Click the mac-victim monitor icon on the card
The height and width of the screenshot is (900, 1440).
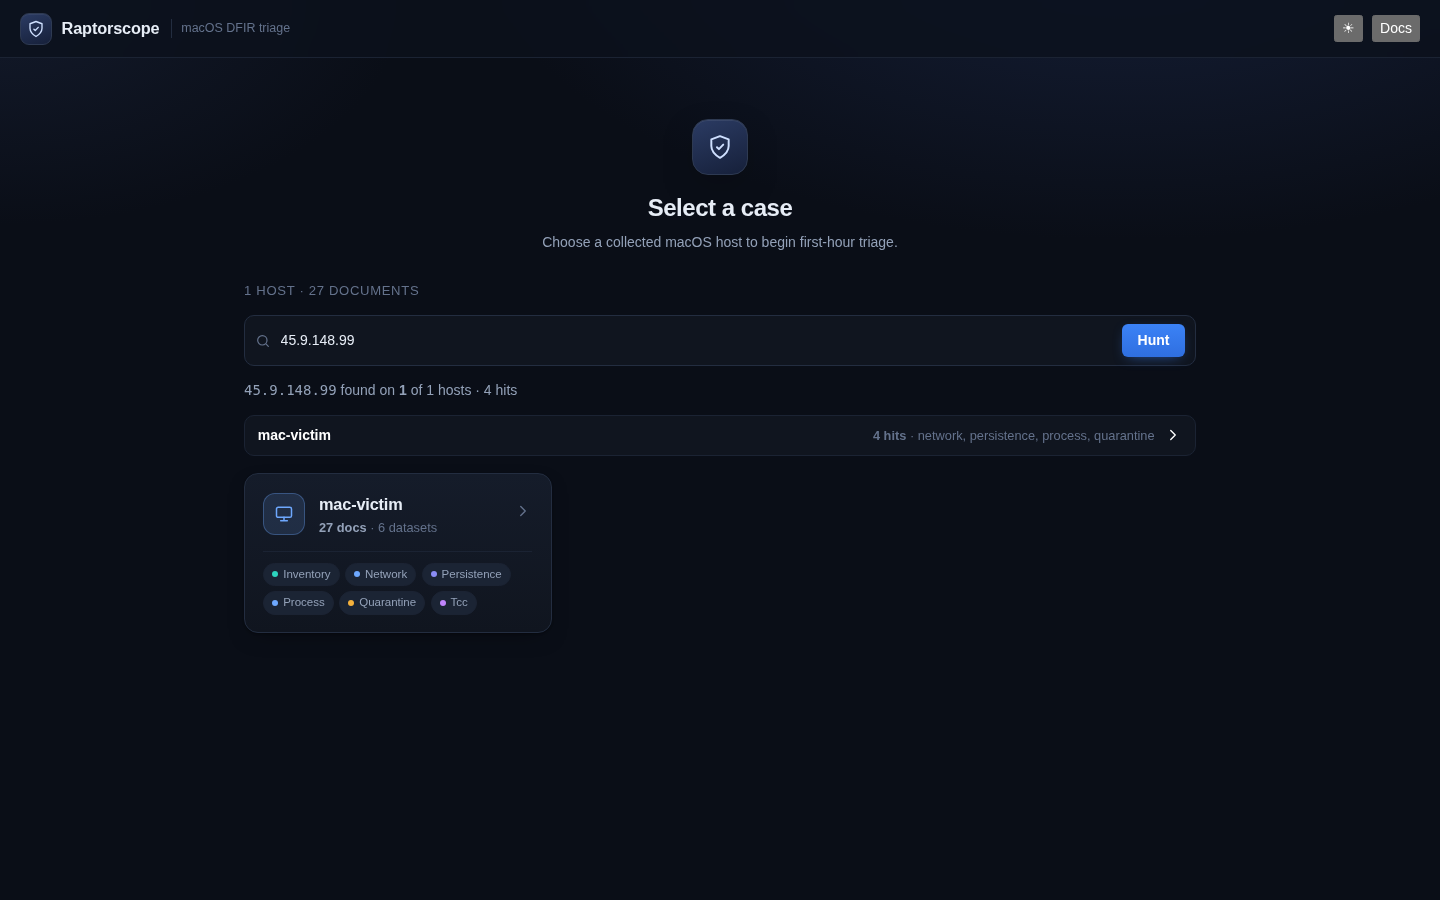284,514
